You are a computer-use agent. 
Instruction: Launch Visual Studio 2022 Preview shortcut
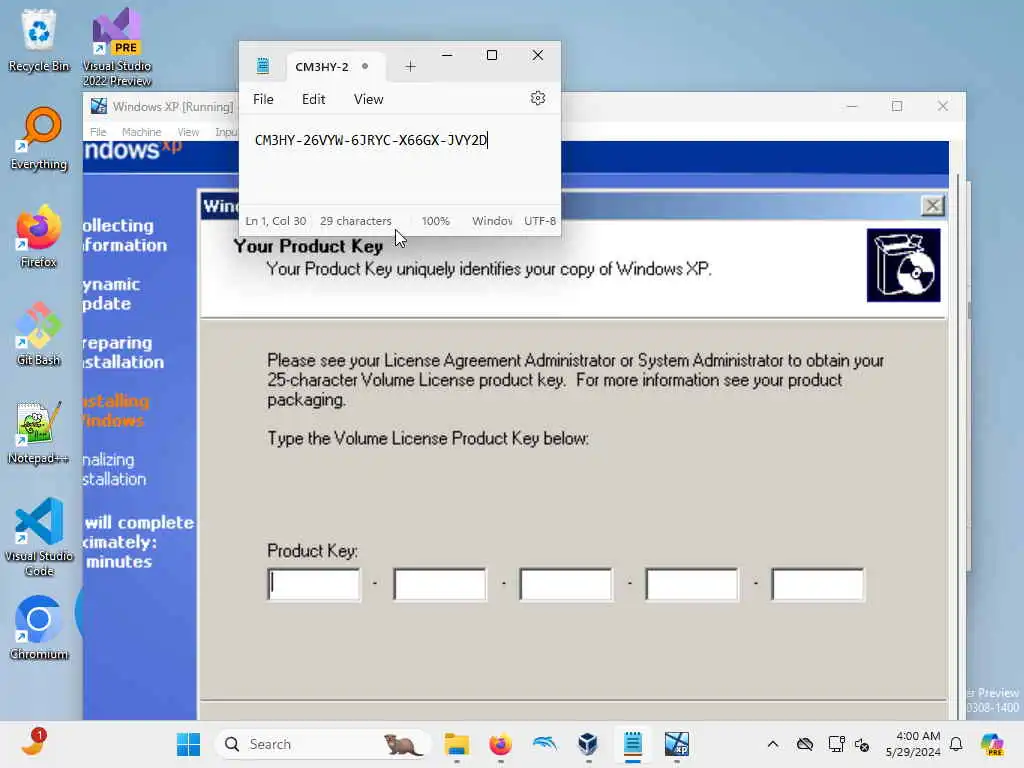(117, 46)
